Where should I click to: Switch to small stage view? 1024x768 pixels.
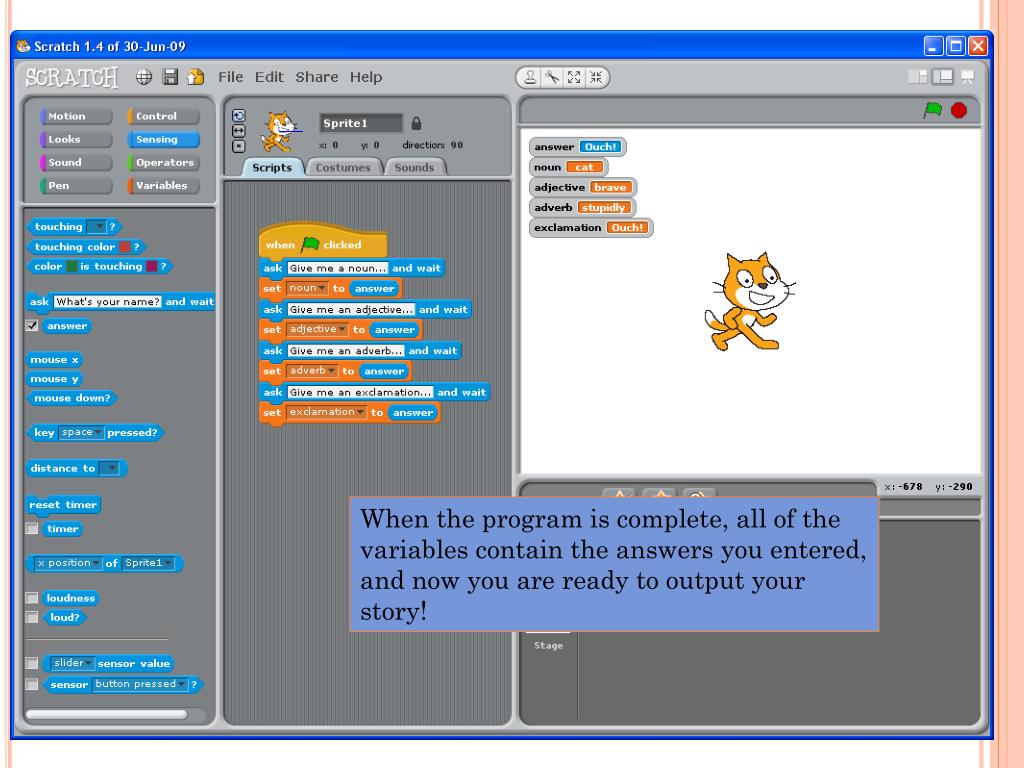pyautogui.click(x=918, y=77)
